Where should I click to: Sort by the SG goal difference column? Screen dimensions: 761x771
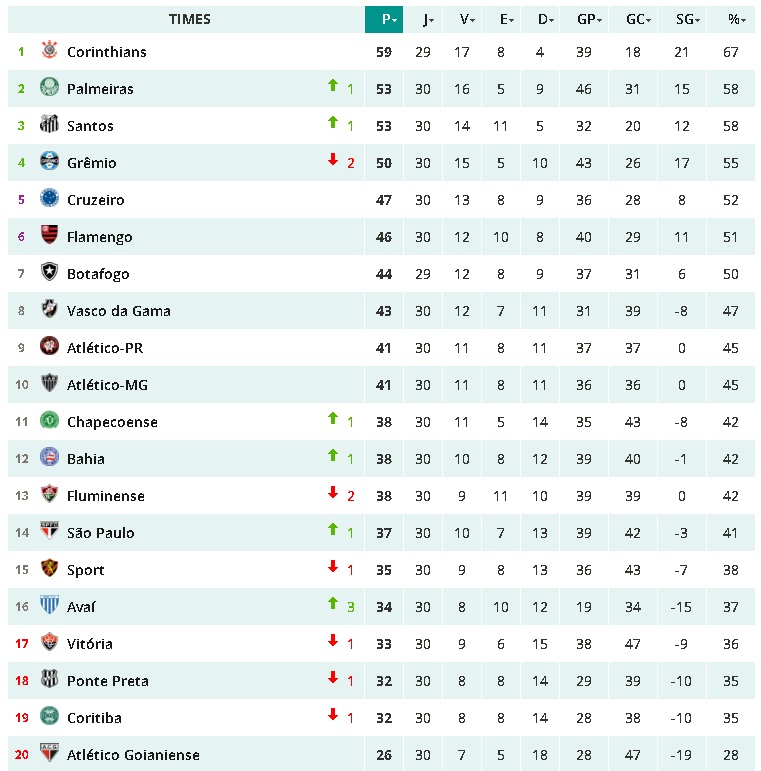point(685,19)
